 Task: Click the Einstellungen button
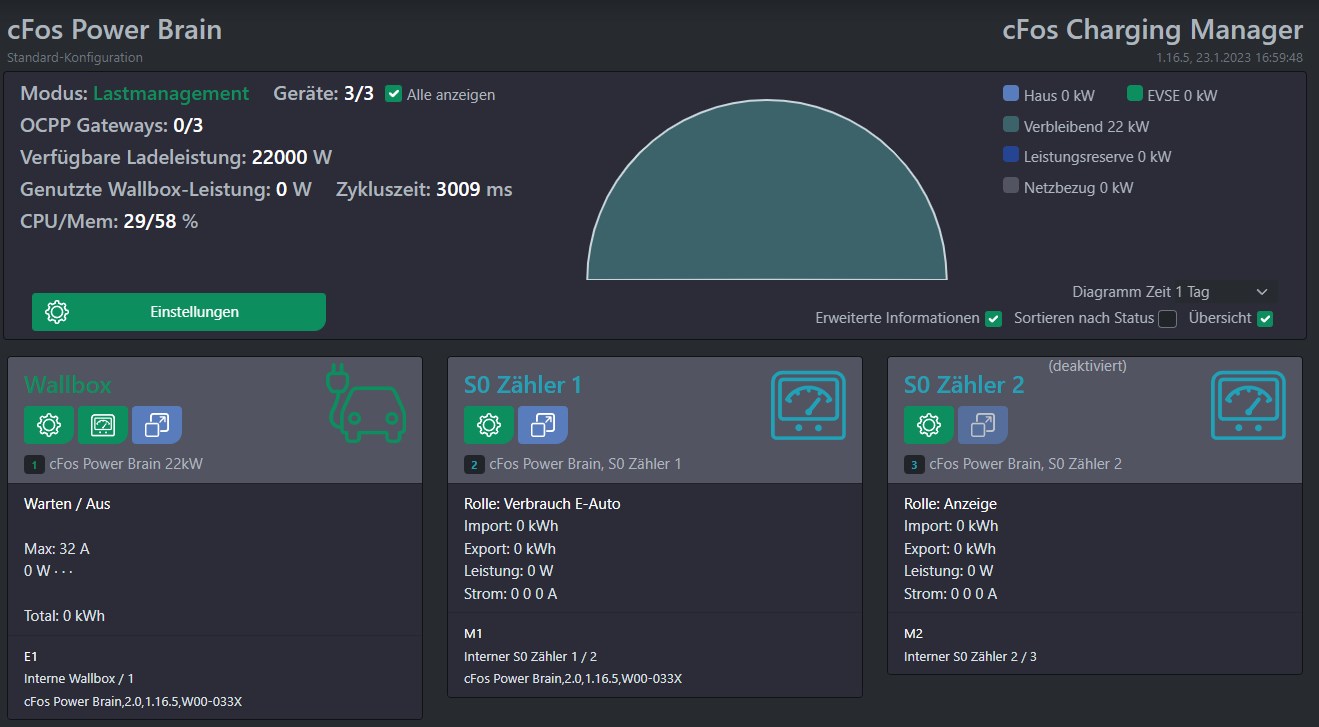(x=179, y=312)
